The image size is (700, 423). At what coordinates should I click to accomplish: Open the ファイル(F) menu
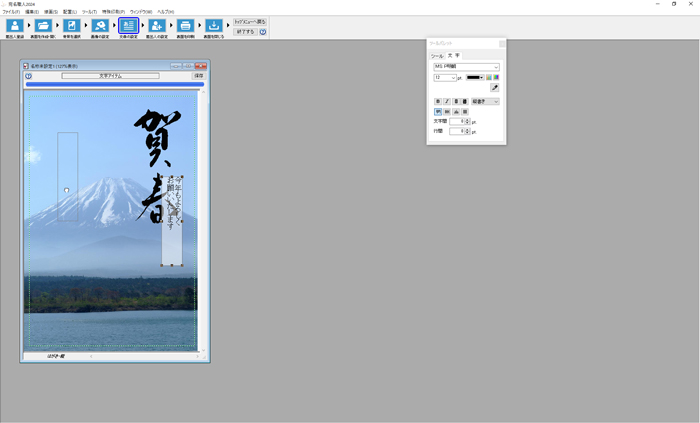[x=11, y=12]
